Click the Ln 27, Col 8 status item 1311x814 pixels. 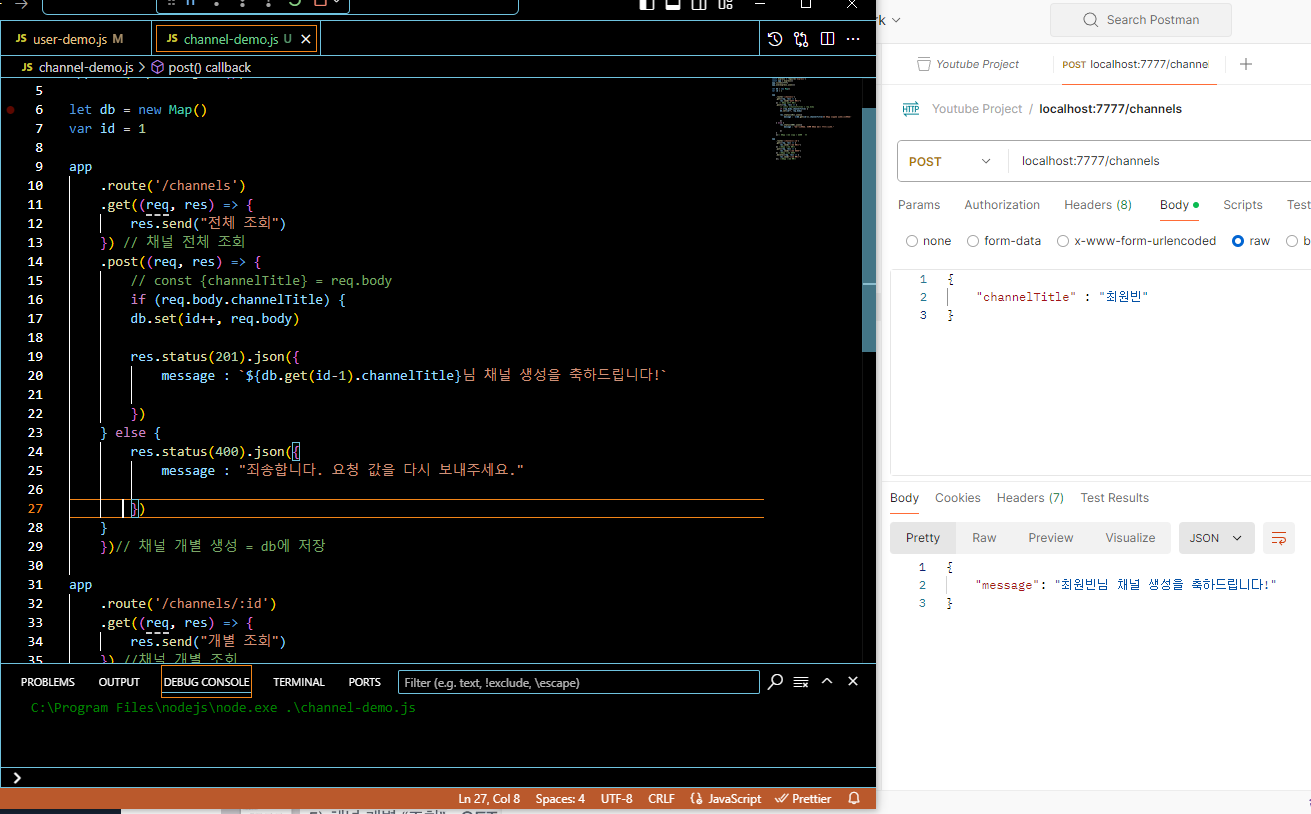[x=489, y=799]
